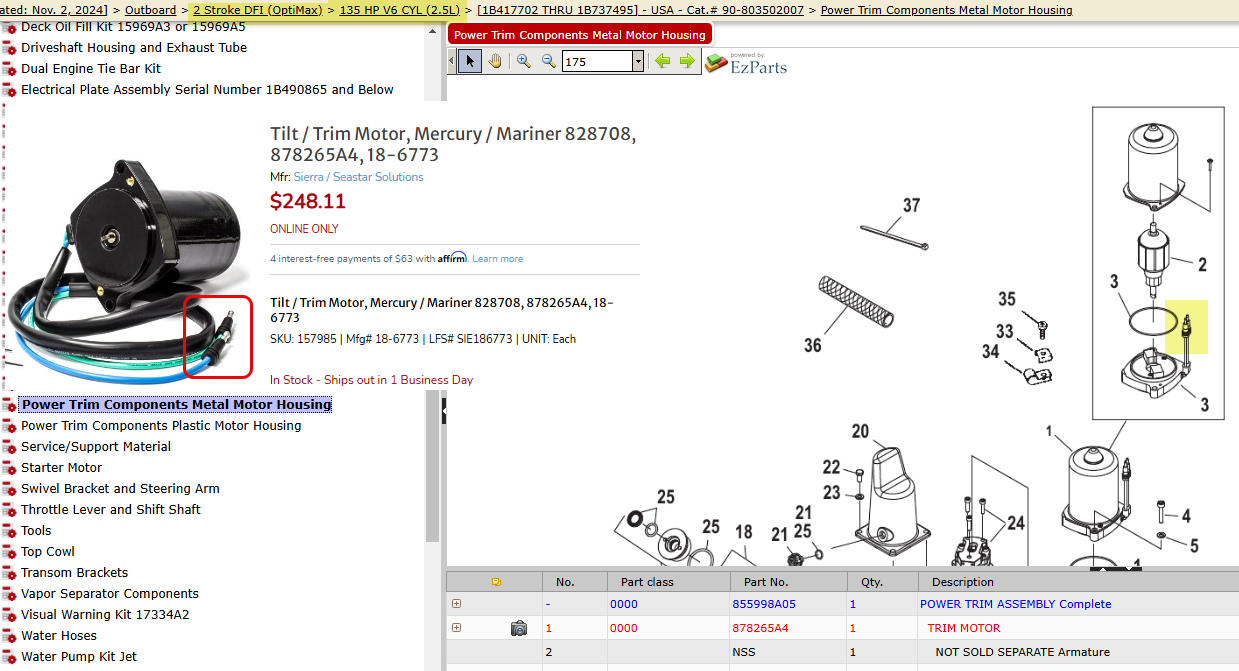Image resolution: width=1239 pixels, height=671 pixels.
Task: Zoom out of the parts diagram
Action: [548, 61]
